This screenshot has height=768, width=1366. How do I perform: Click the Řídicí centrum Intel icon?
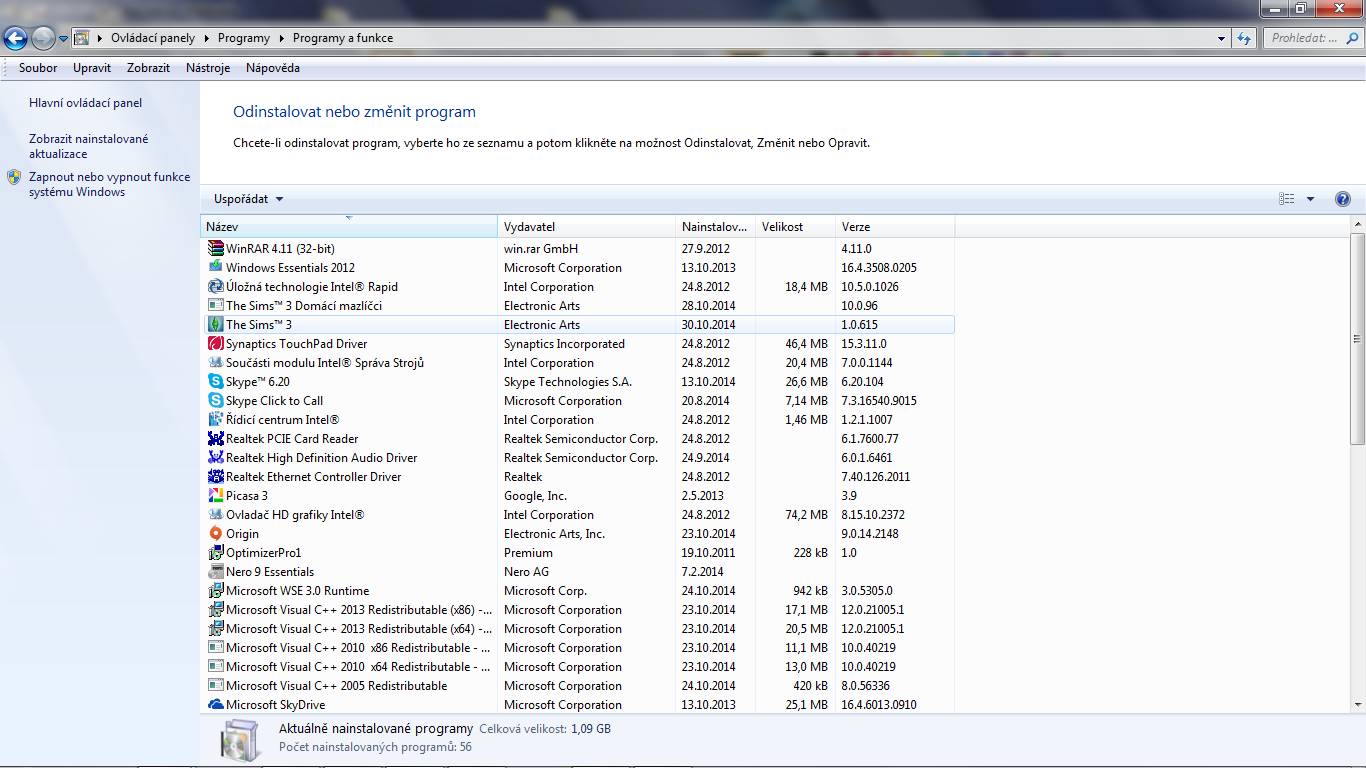pyautogui.click(x=215, y=419)
